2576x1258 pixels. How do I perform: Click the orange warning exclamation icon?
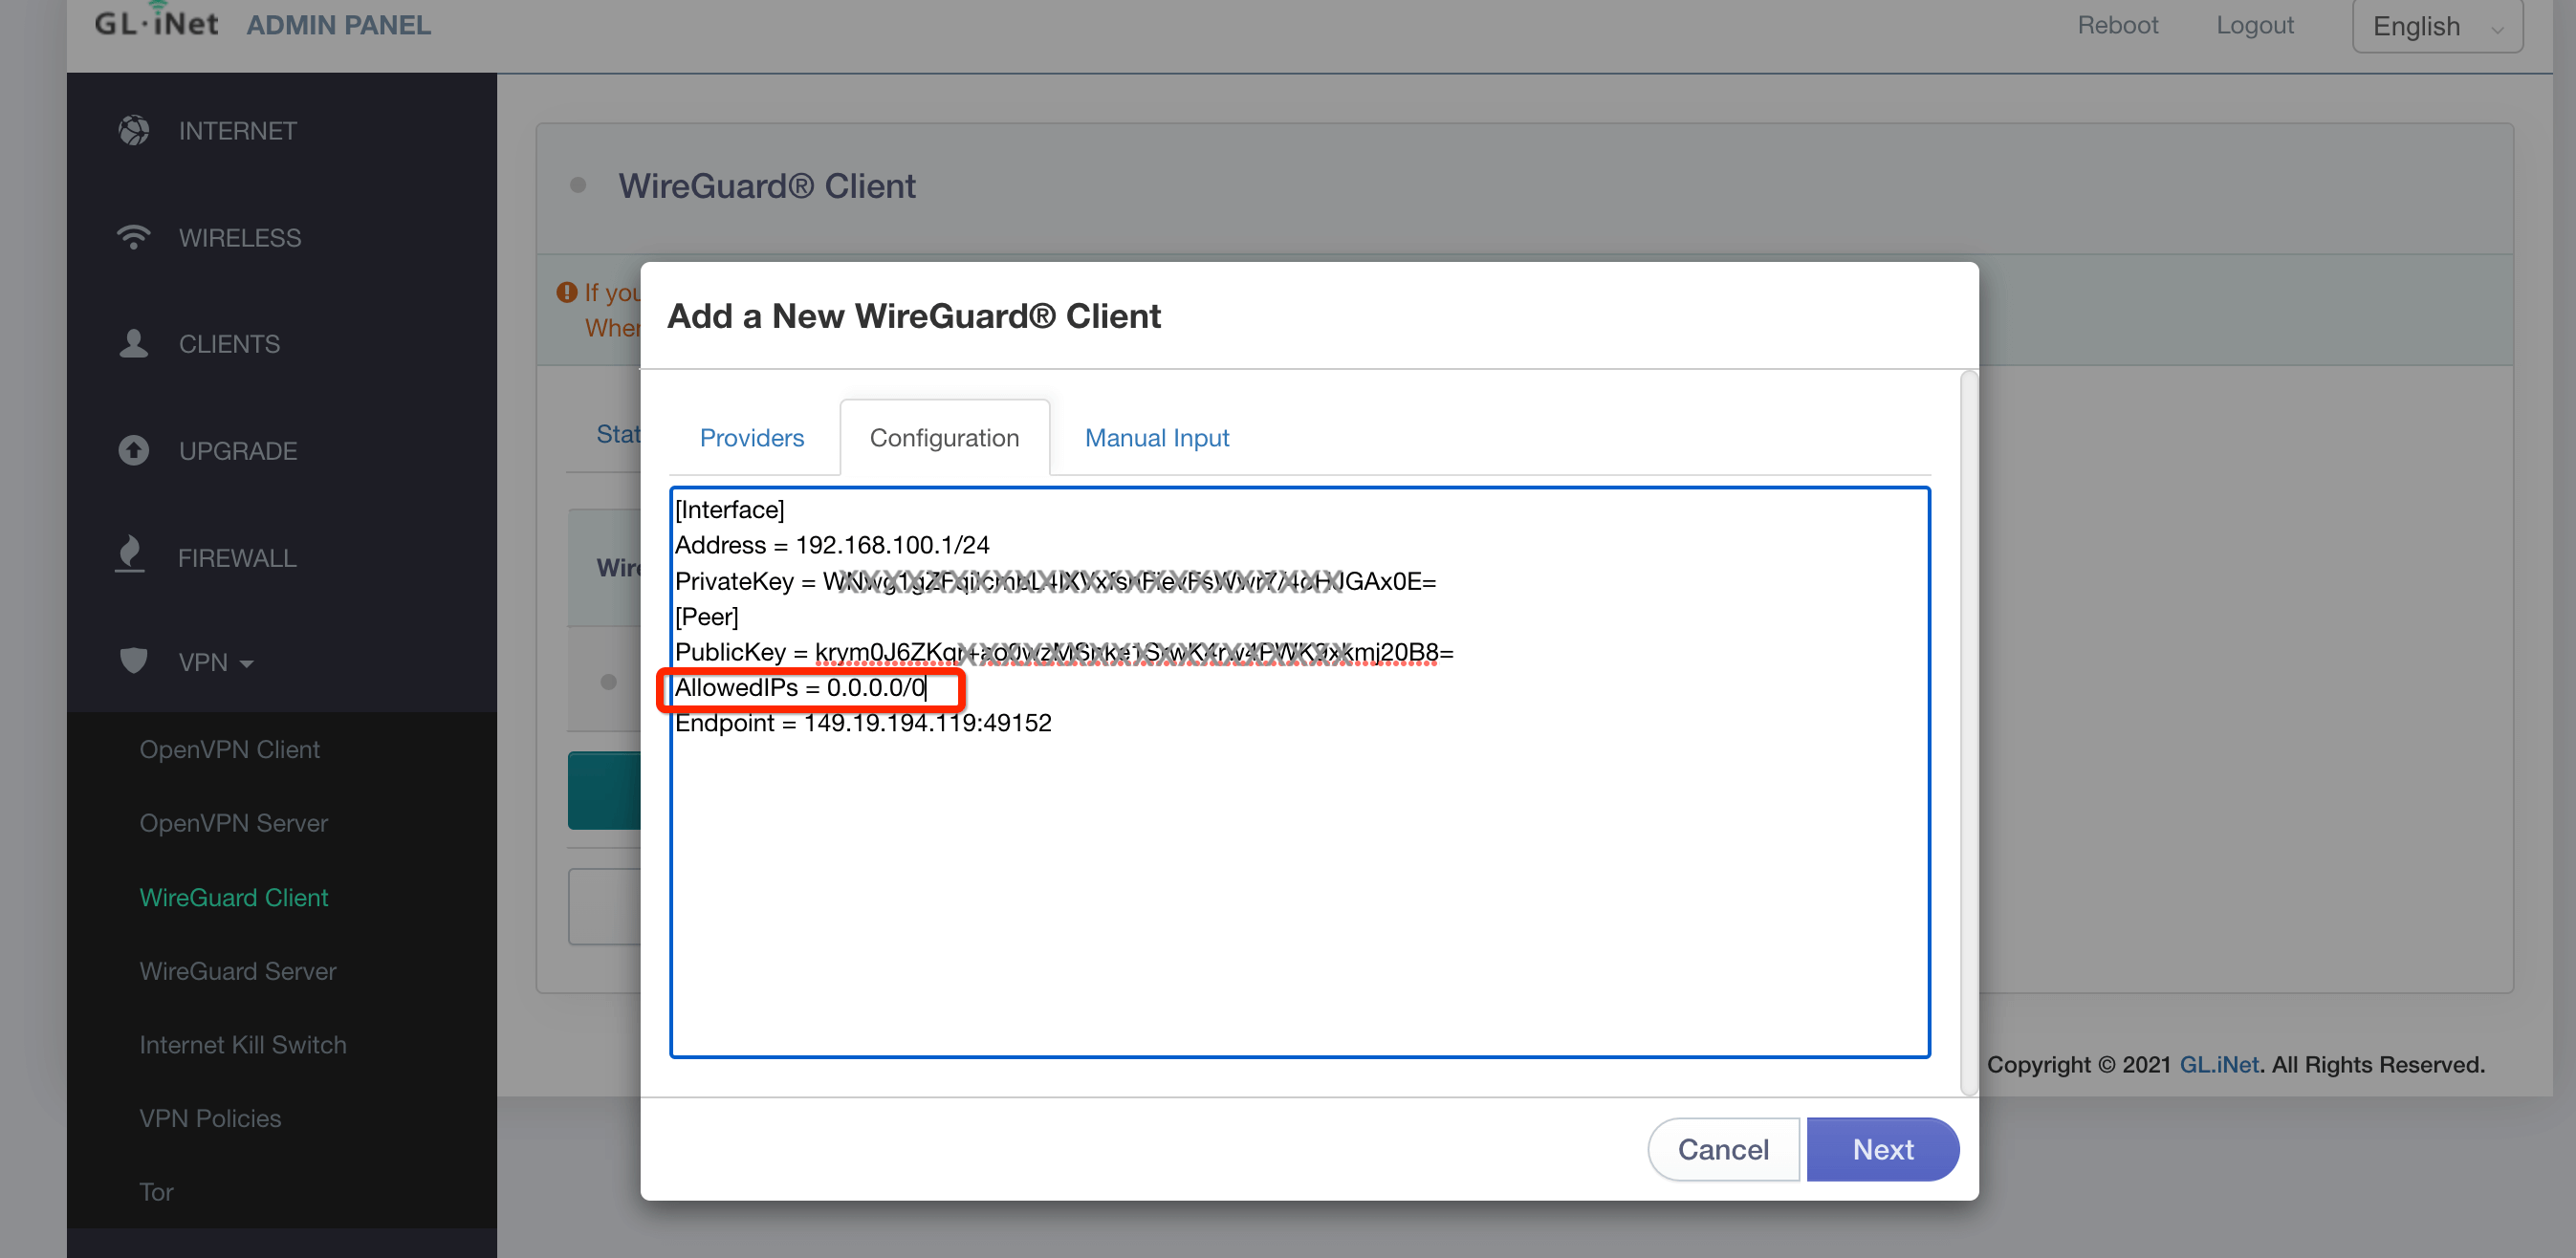click(567, 292)
